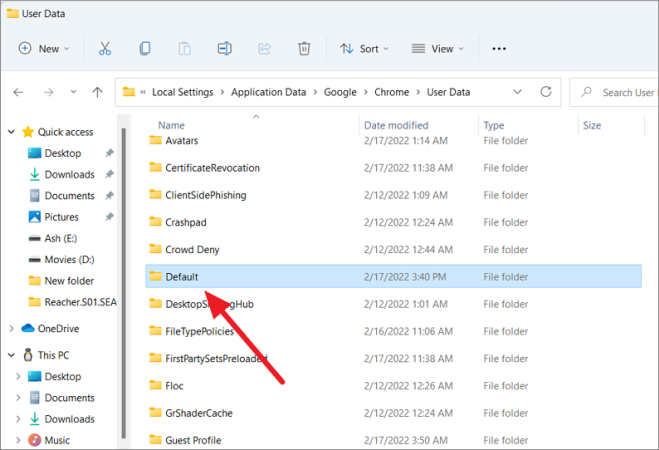Select the Crowd Deny folder name
Screen dimensions: 659x450
coord(192,250)
